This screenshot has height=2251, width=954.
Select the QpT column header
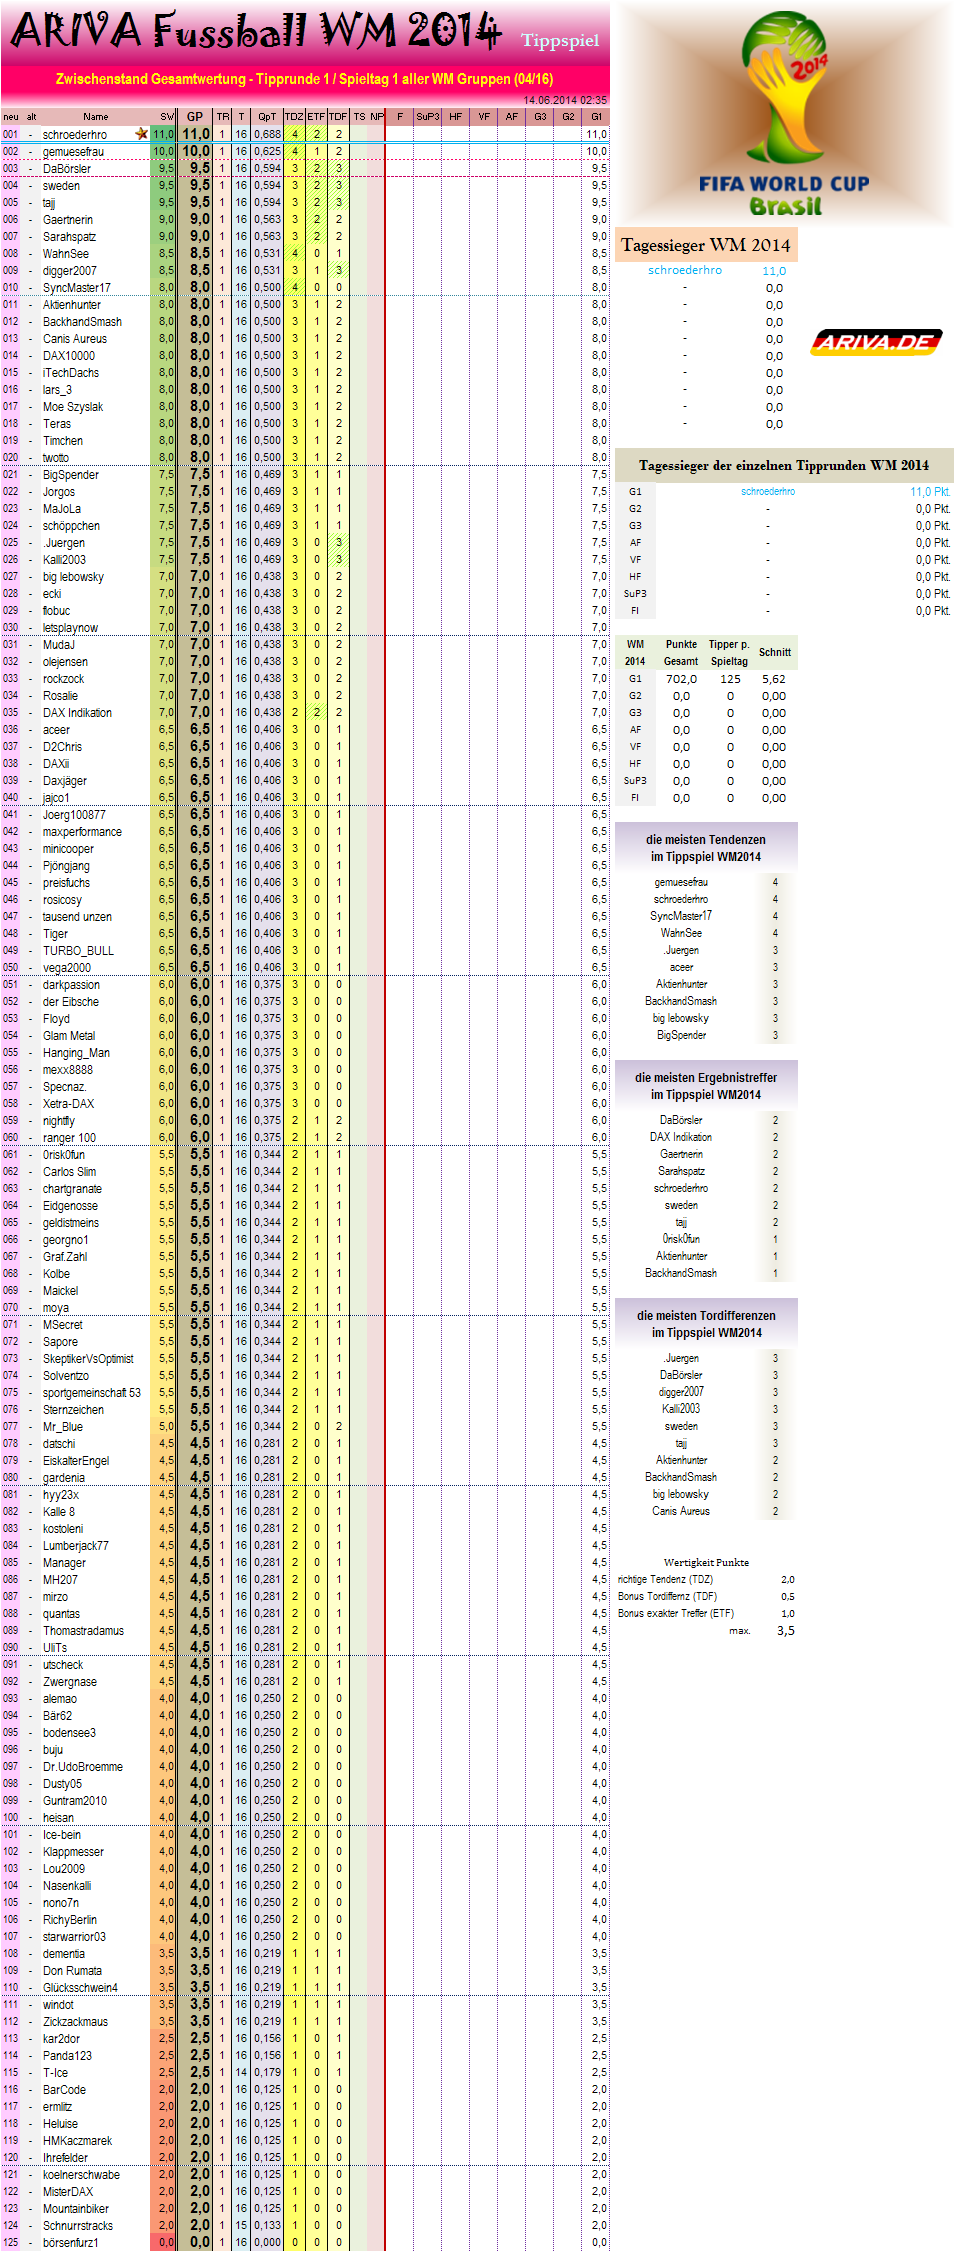pyautogui.click(x=267, y=117)
